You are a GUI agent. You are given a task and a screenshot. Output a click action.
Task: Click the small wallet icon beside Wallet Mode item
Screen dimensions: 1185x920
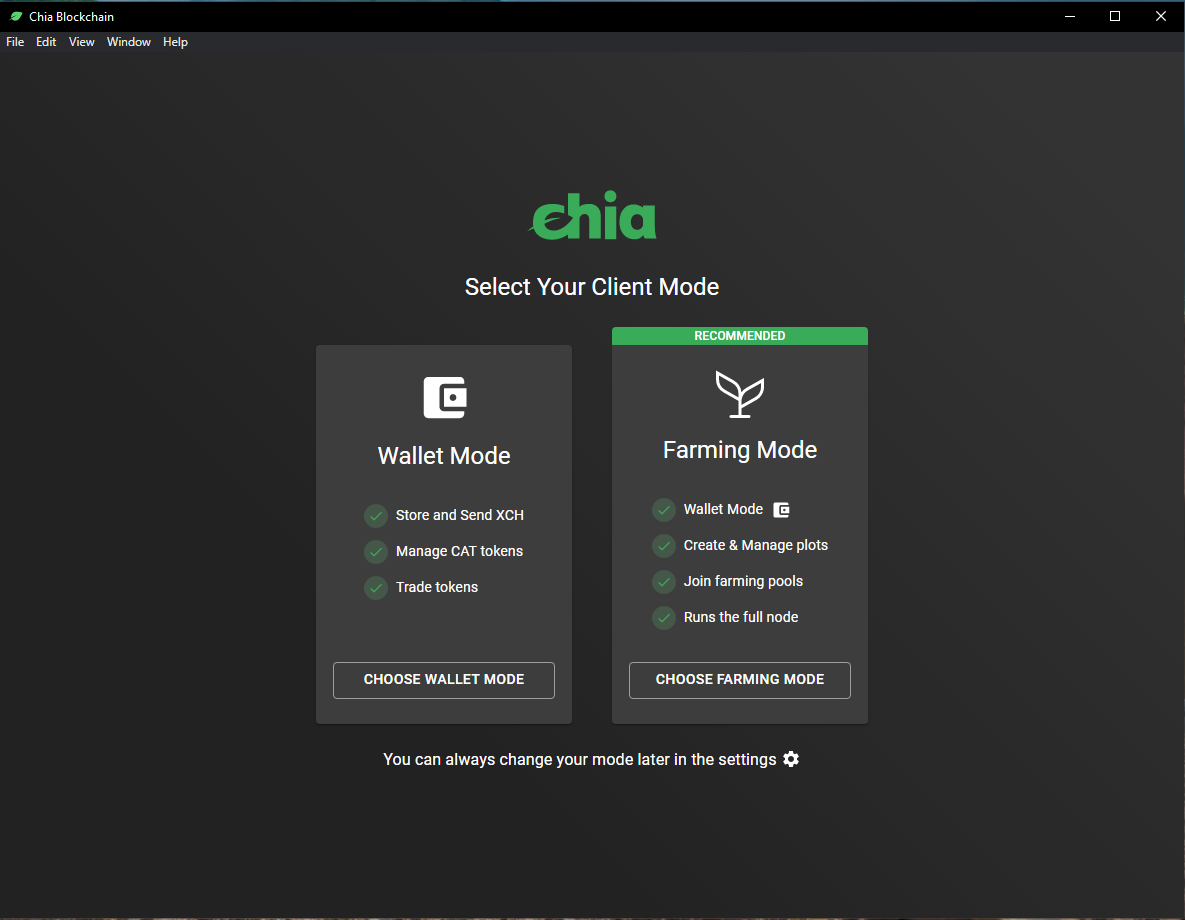pos(782,510)
